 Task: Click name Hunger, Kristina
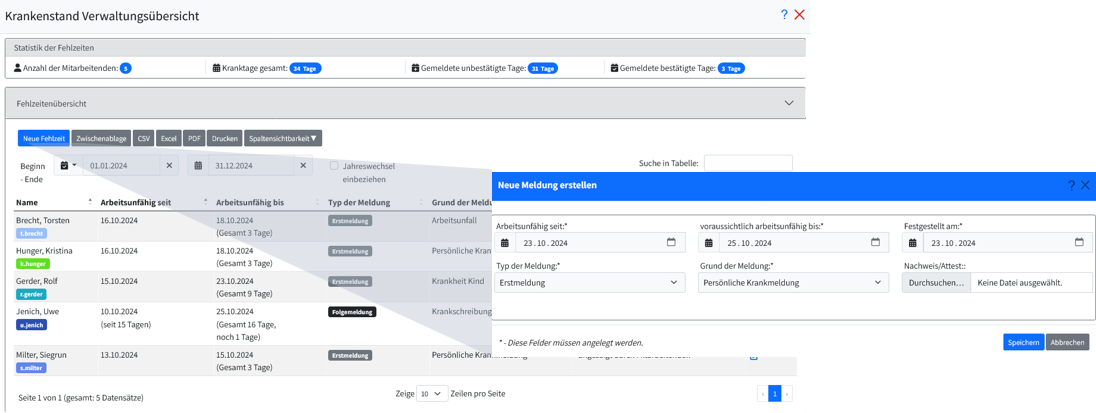(x=45, y=251)
